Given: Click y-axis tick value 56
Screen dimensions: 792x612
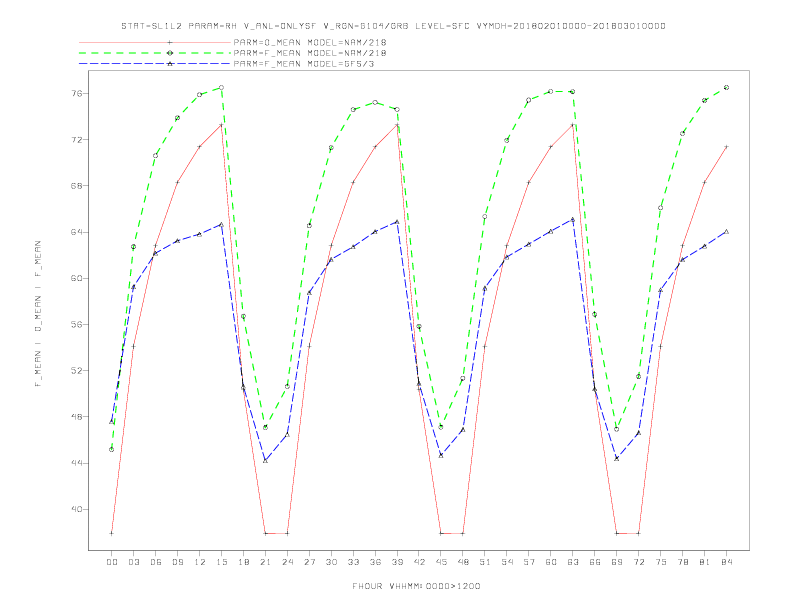Looking at the screenshot, I should 76,325.
